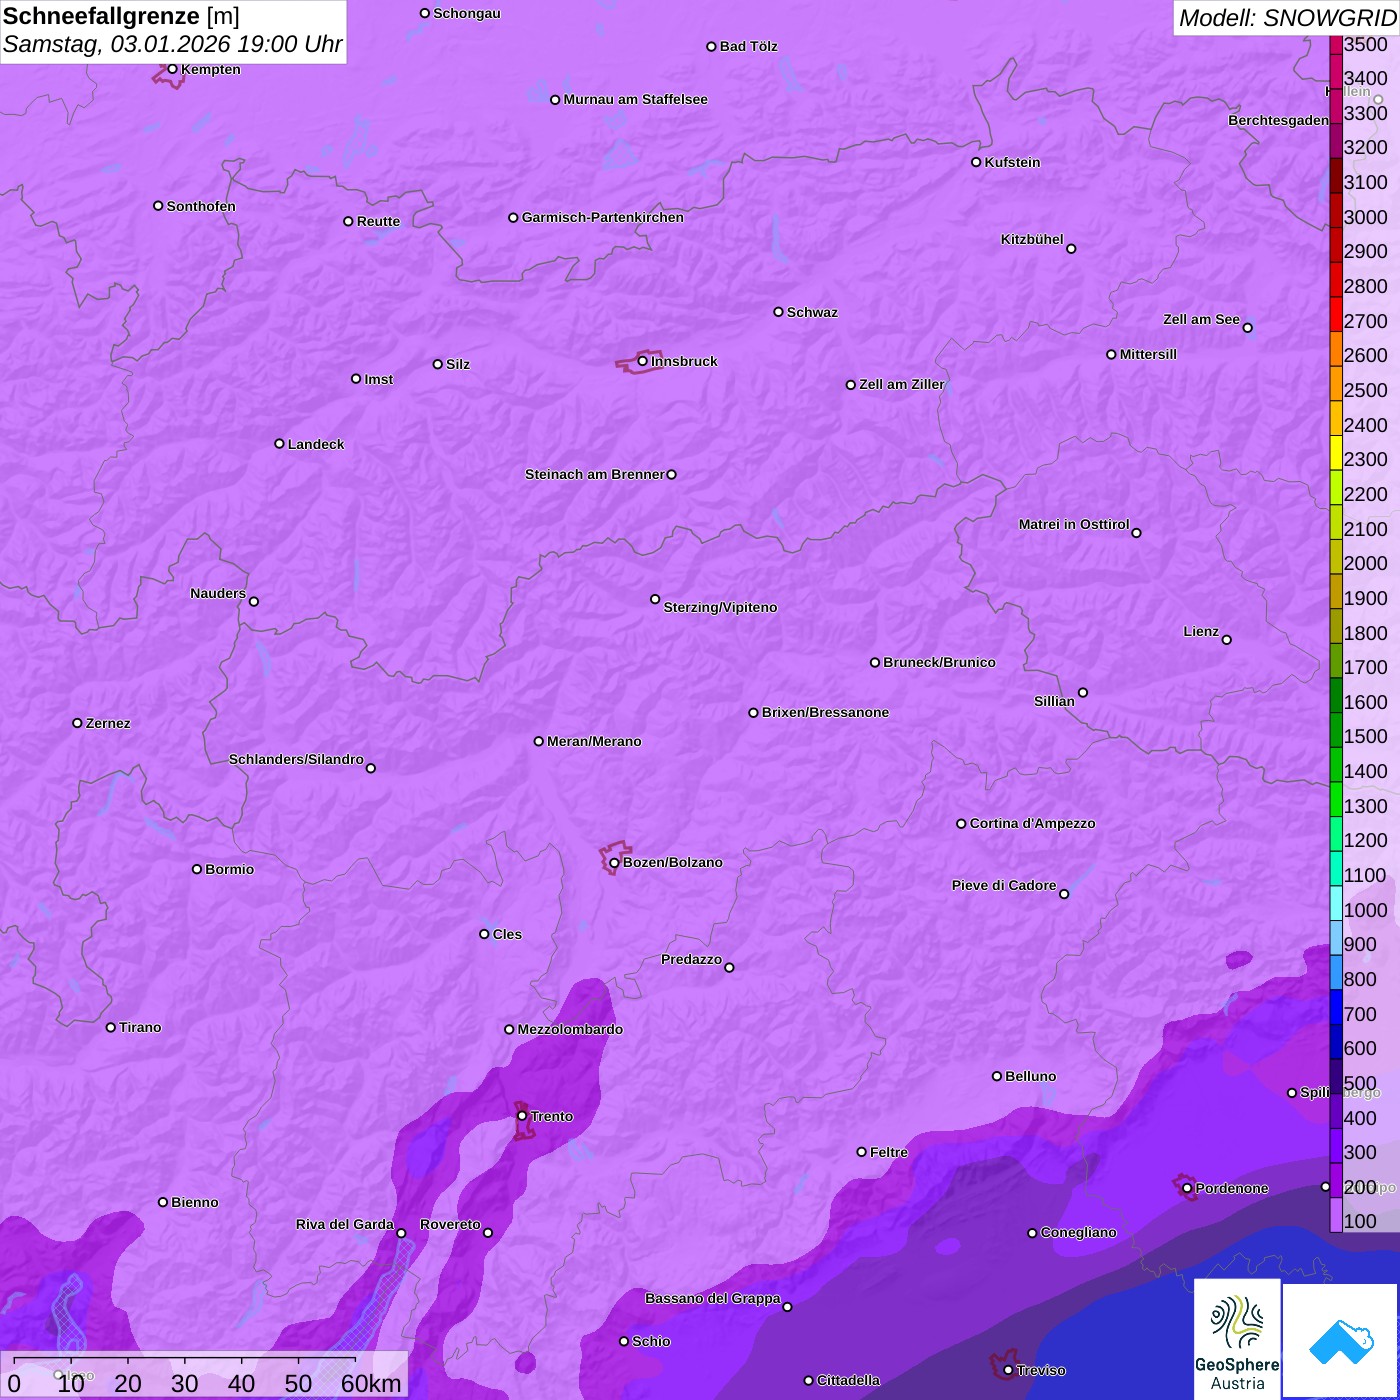Click the date "Samstag, 03.01.2026 19:00 Uhr"
This screenshot has width=1400, height=1400.
(173, 45)
